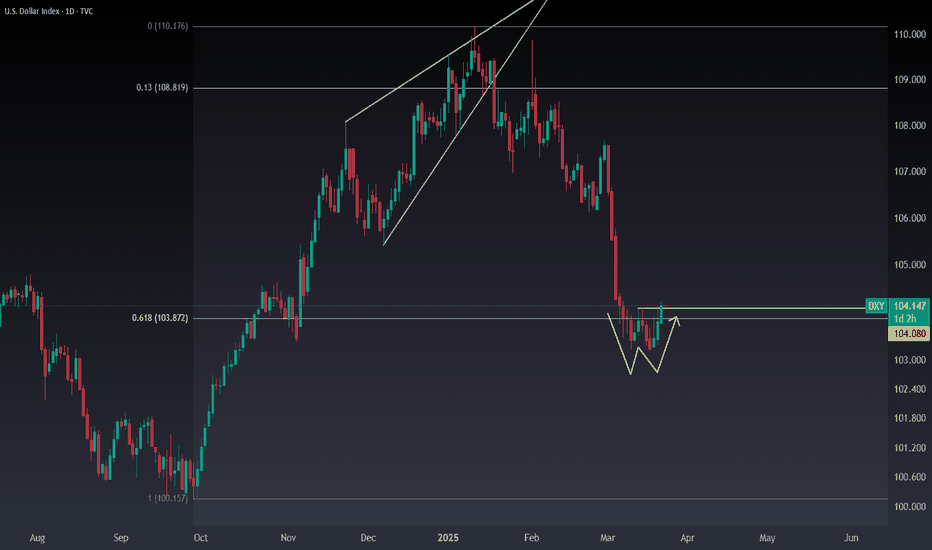Select the lower rising wedge trendline
Viewport: 932px width, 550px height.
pos(465,122)
